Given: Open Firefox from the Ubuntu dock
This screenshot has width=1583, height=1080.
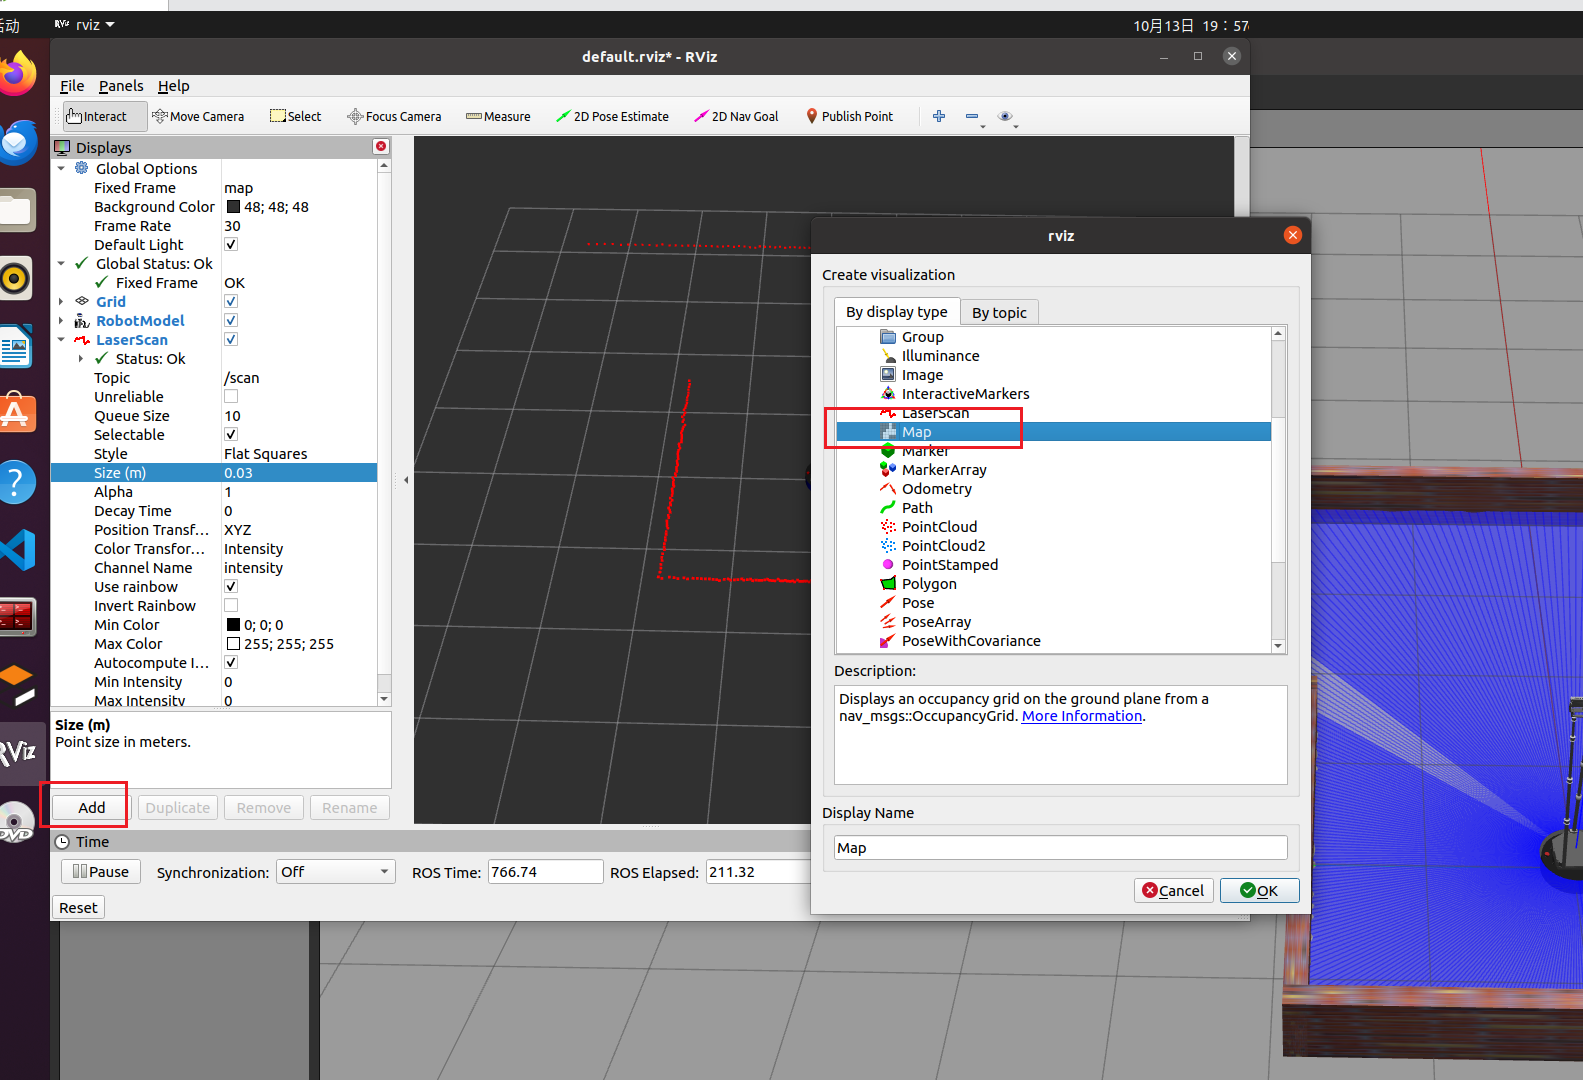Looking at the screenshot, I should click(17, 74).
